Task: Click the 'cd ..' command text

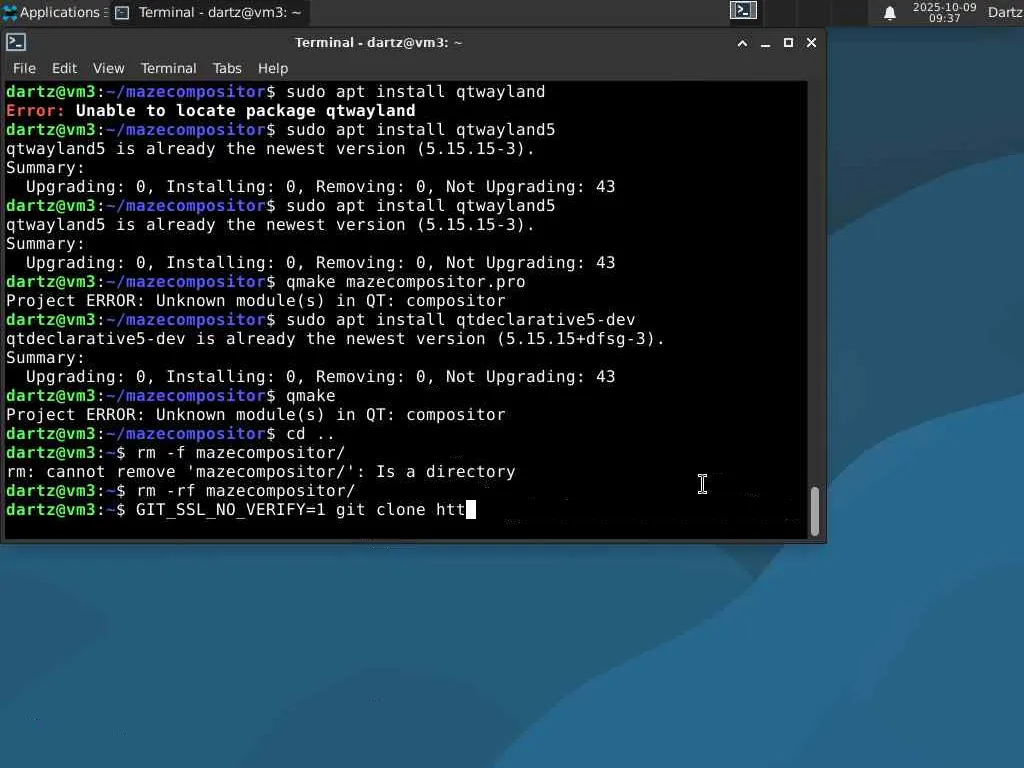Action: point(310,434)
